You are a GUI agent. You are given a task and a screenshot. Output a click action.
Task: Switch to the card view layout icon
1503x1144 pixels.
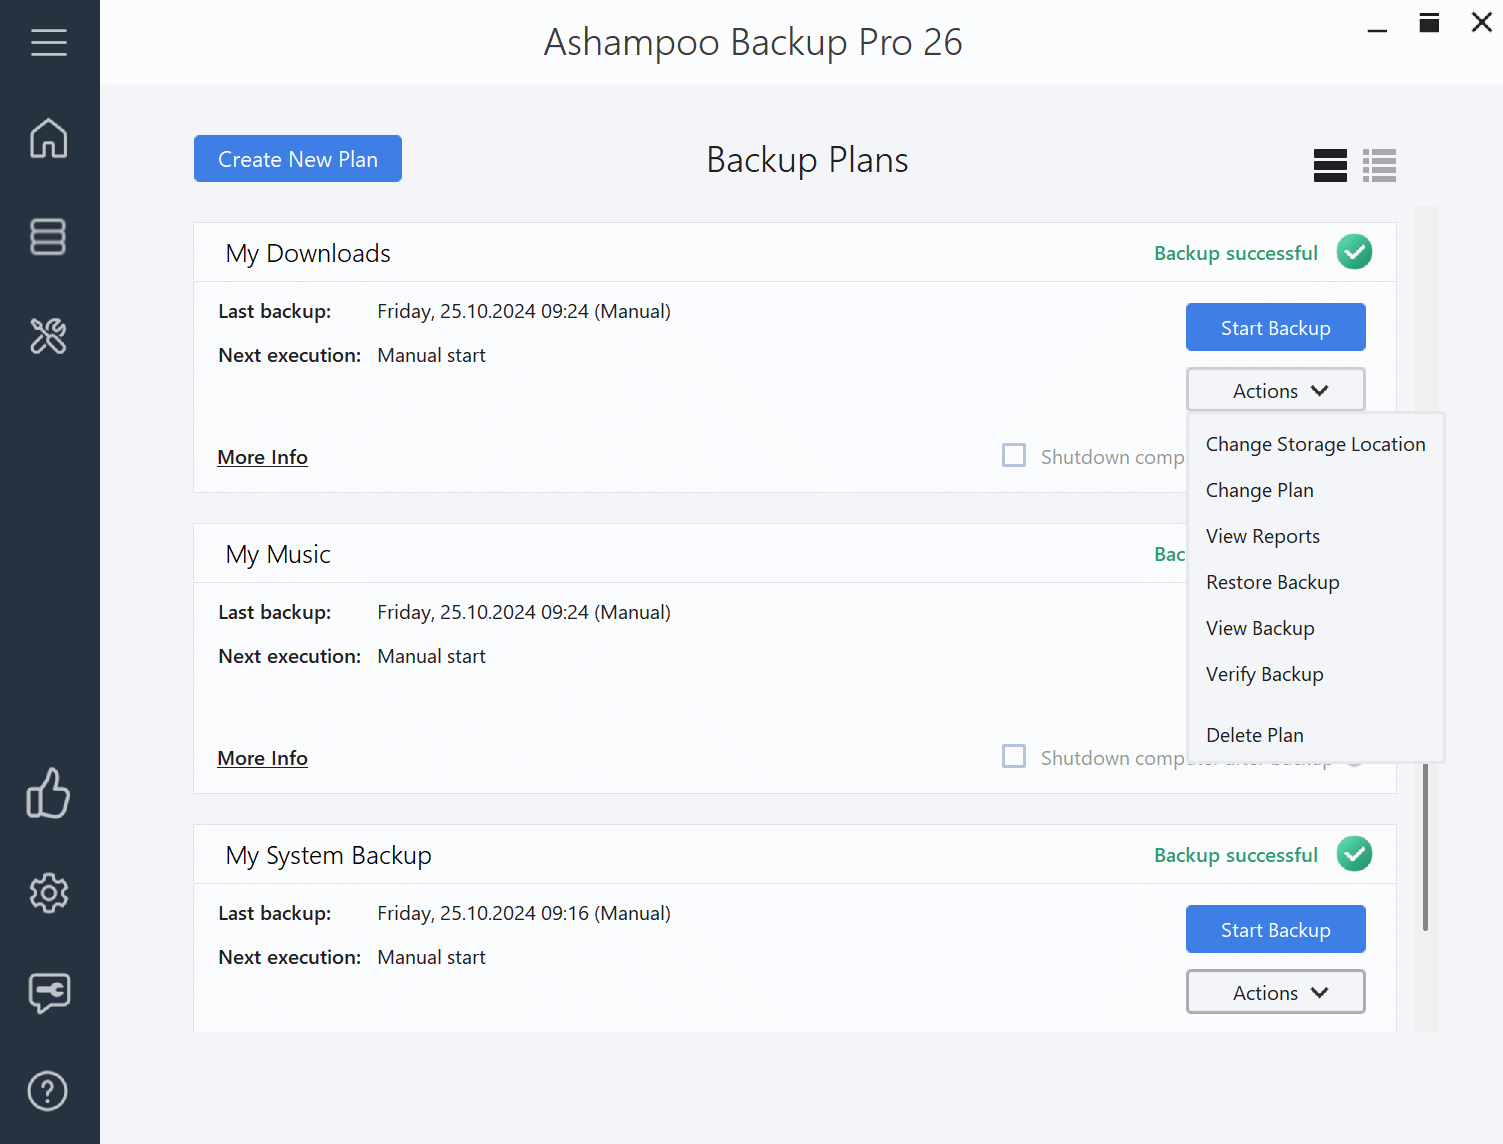tap(1330, 165)
